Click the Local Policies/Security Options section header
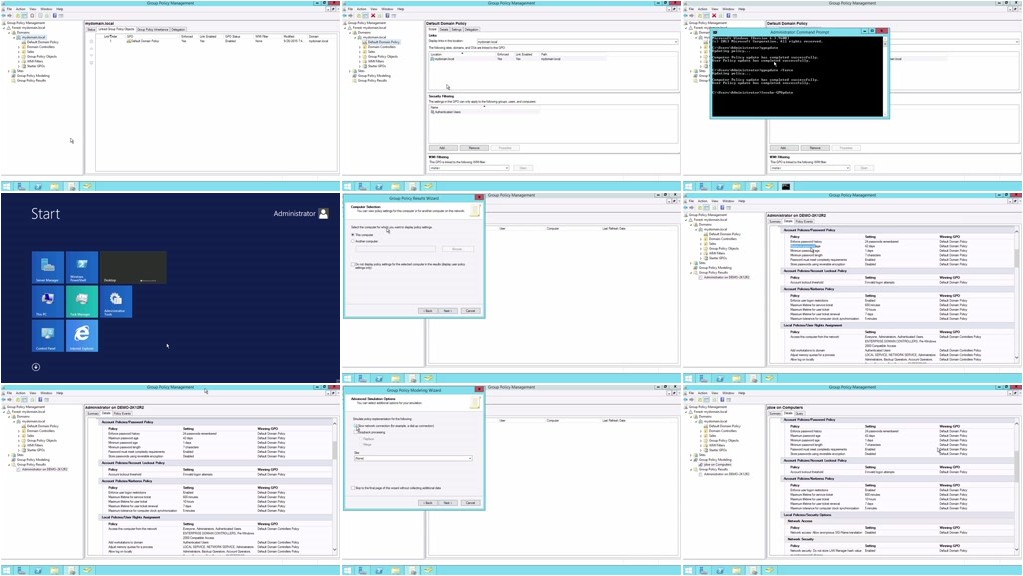1023x576 pixels. pyautogui.click(x=897, y=515)
